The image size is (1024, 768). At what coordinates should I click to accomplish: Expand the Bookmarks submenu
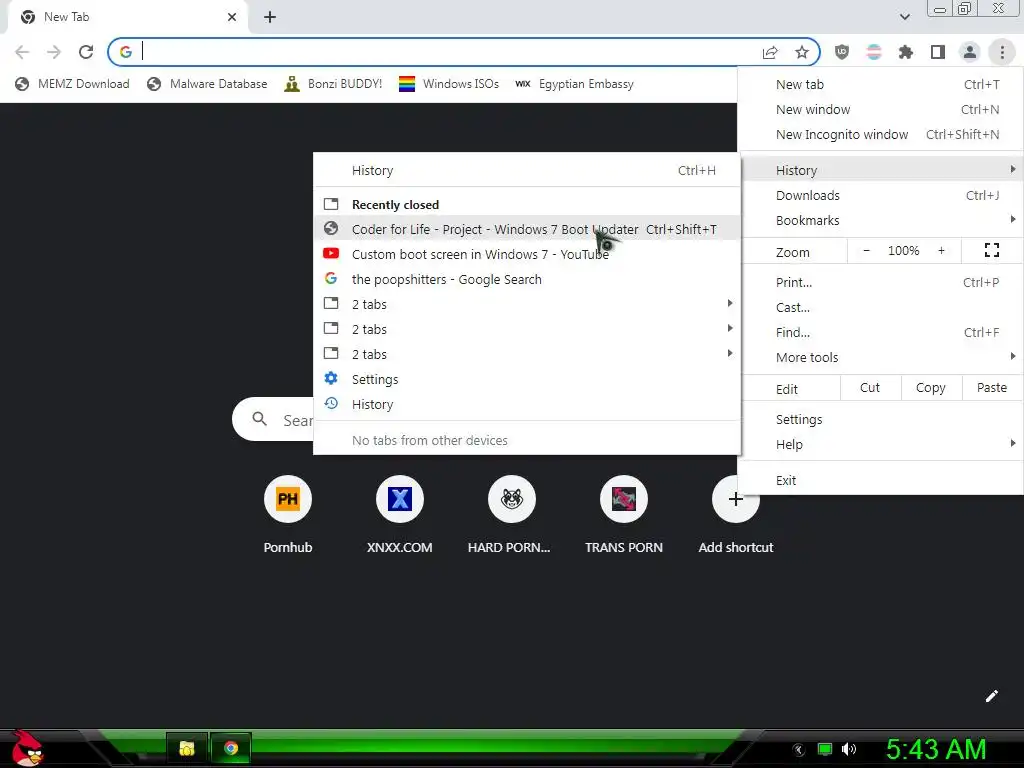[880, 220]
